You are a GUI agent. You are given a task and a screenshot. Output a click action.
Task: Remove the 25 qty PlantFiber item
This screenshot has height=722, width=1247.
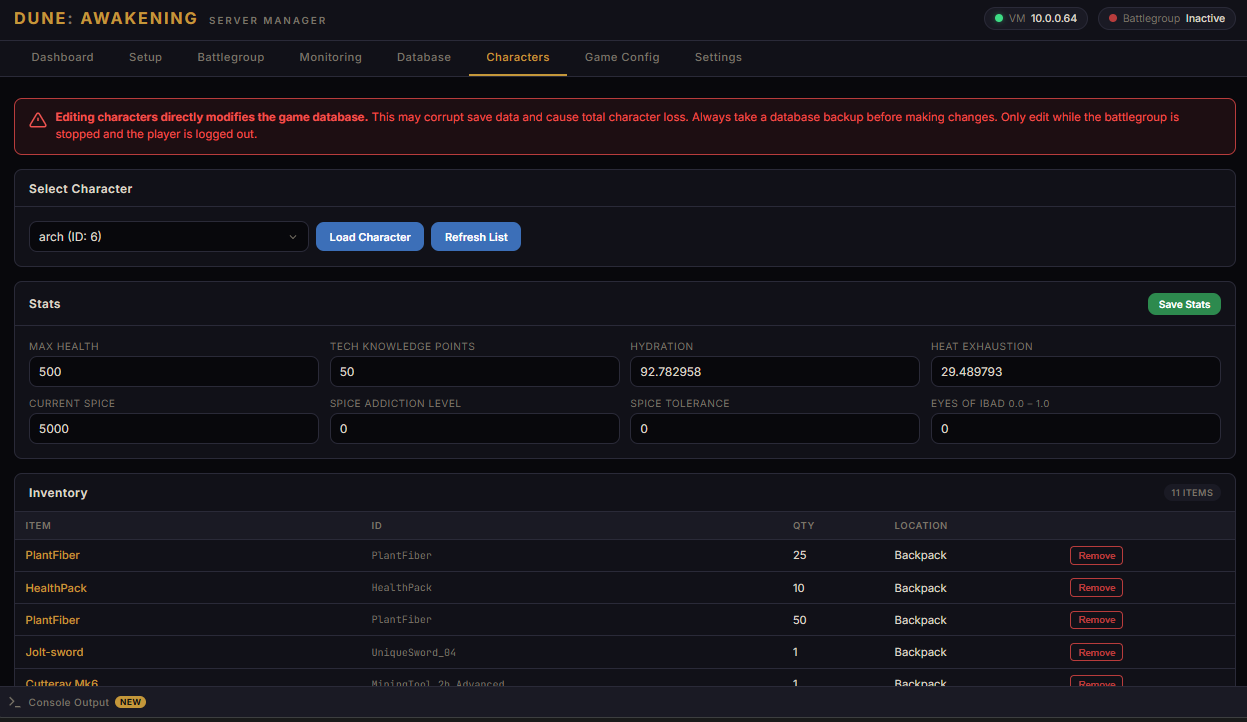pos(1096,555)
